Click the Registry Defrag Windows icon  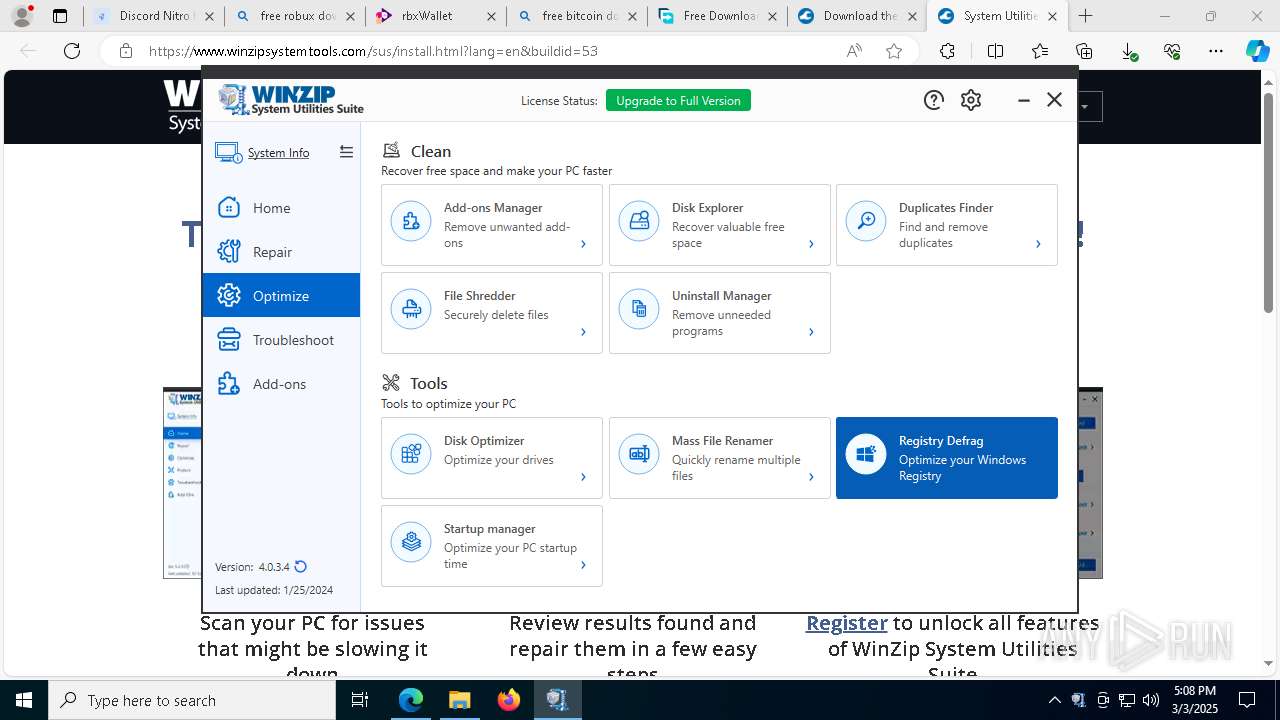pos(866,455)
